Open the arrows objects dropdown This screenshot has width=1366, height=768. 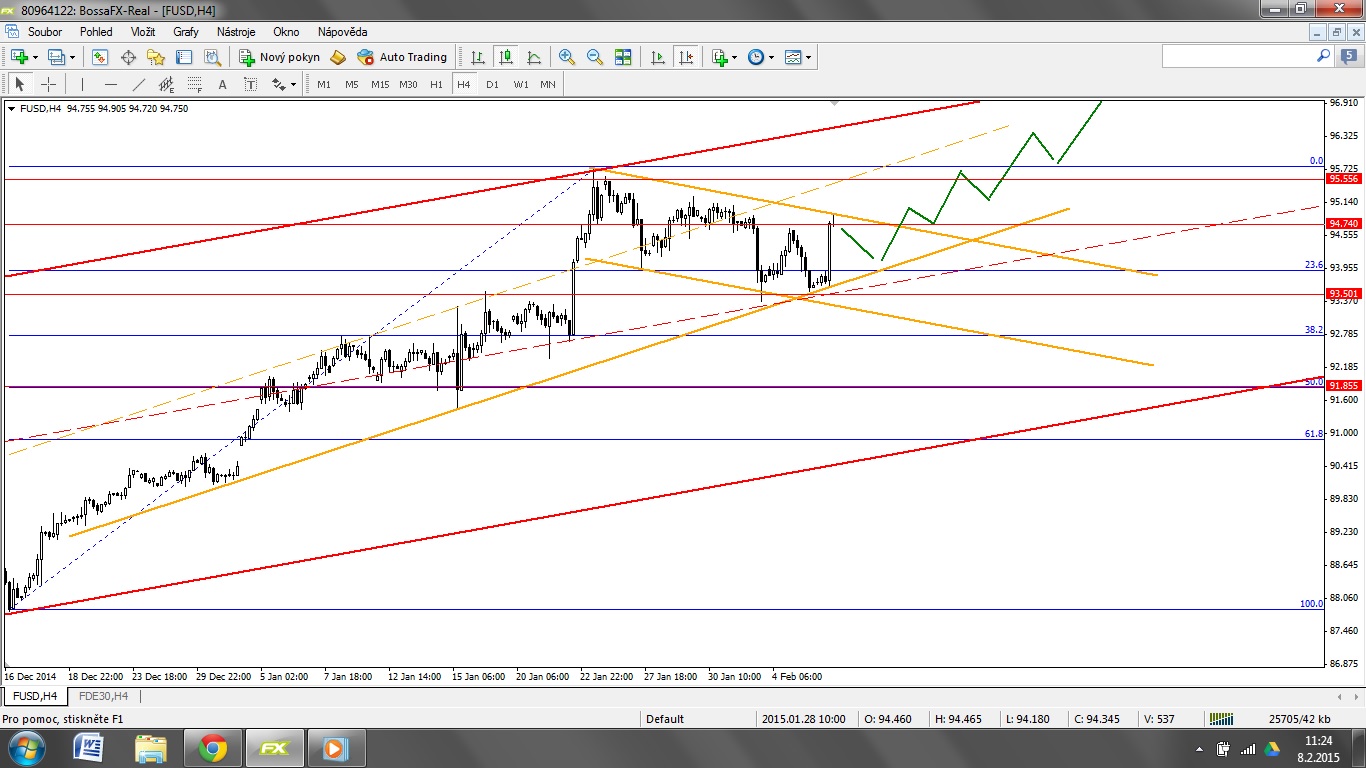293,84
